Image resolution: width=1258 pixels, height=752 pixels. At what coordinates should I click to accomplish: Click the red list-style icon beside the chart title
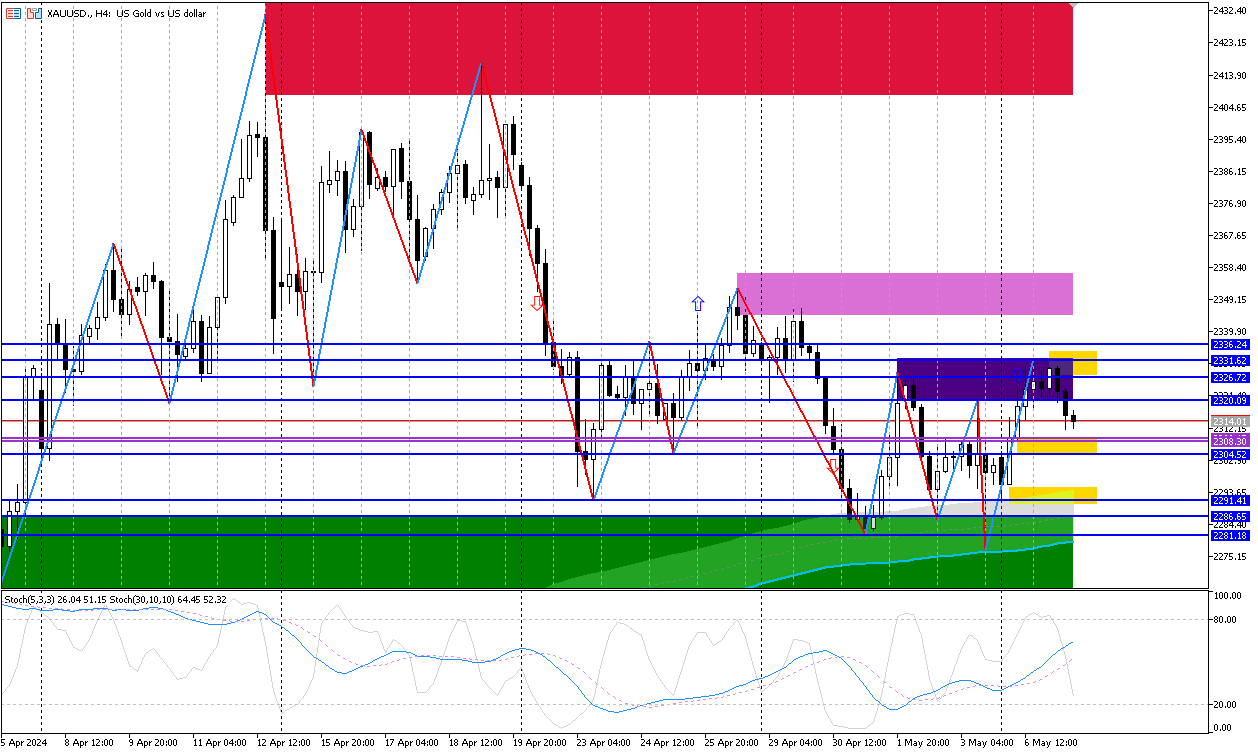[x=12, y=14]
